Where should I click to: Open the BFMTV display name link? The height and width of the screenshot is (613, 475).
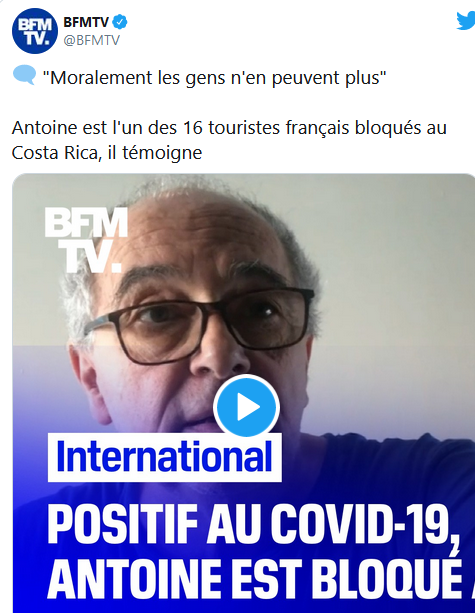pyautogui.click(x=86, y=22)
